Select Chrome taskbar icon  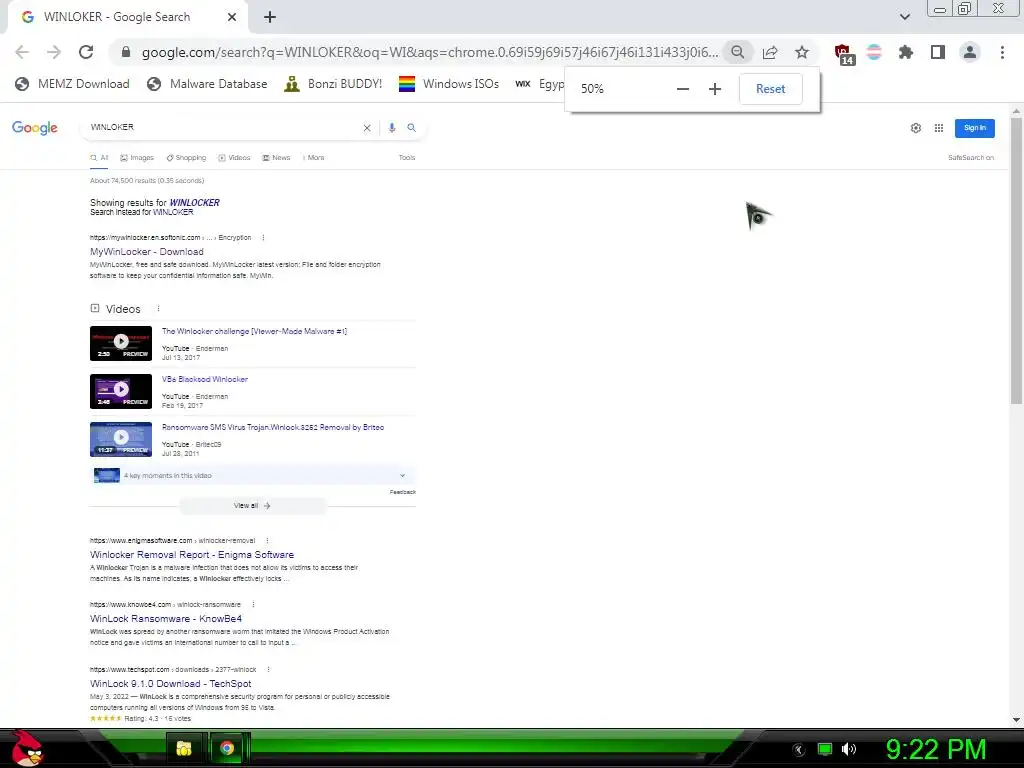point(227,748)
